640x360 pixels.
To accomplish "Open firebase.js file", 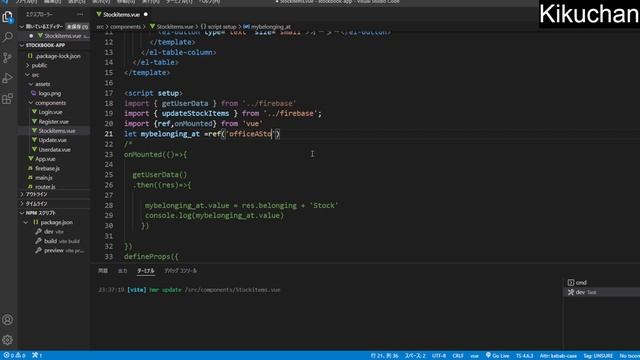I will (47, 168).
